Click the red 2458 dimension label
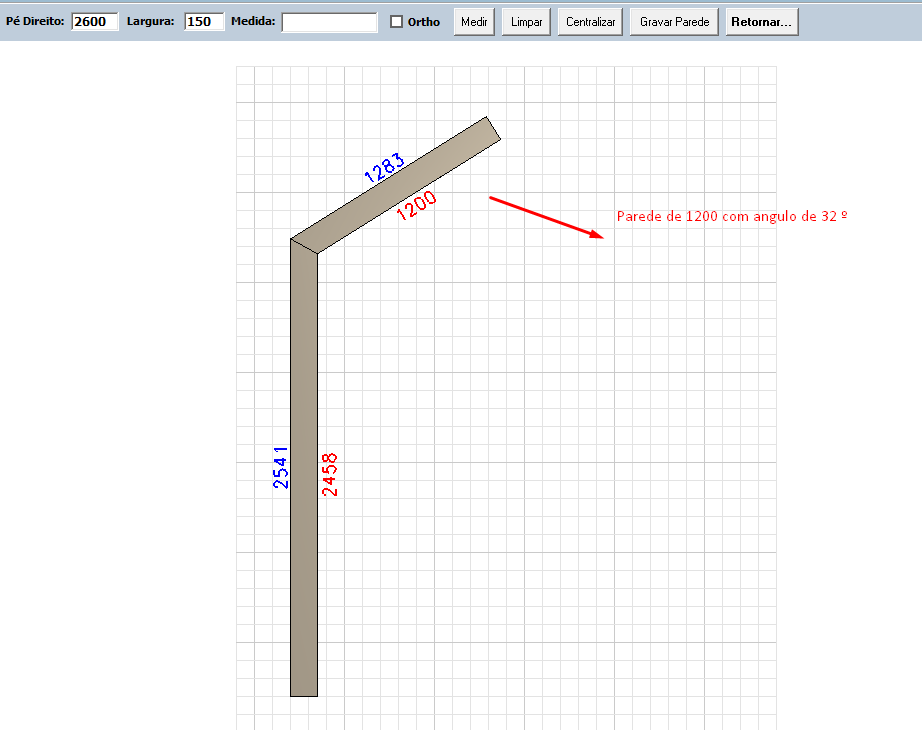This screenshot has height=730, width=922. [x=330, y=474]
